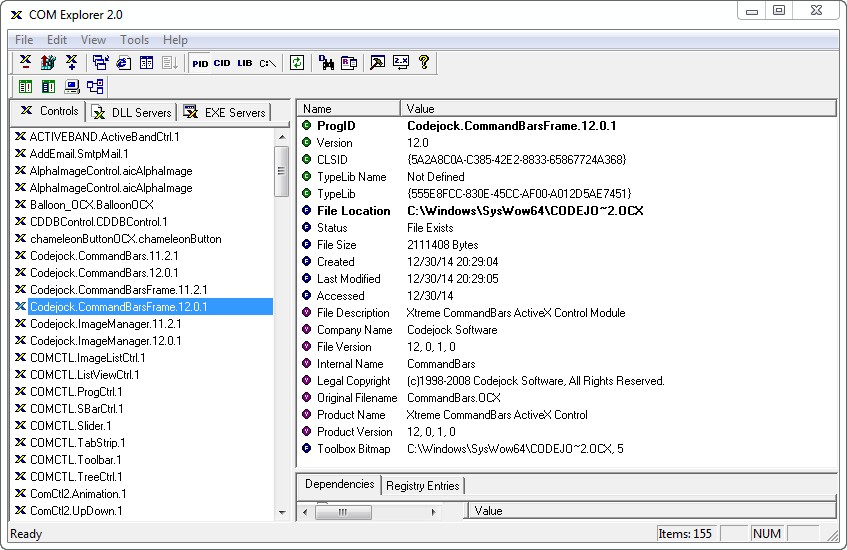This screenshot has height=550, width=847.
Task: Open the Tools menu
Action: pos(135,40)
